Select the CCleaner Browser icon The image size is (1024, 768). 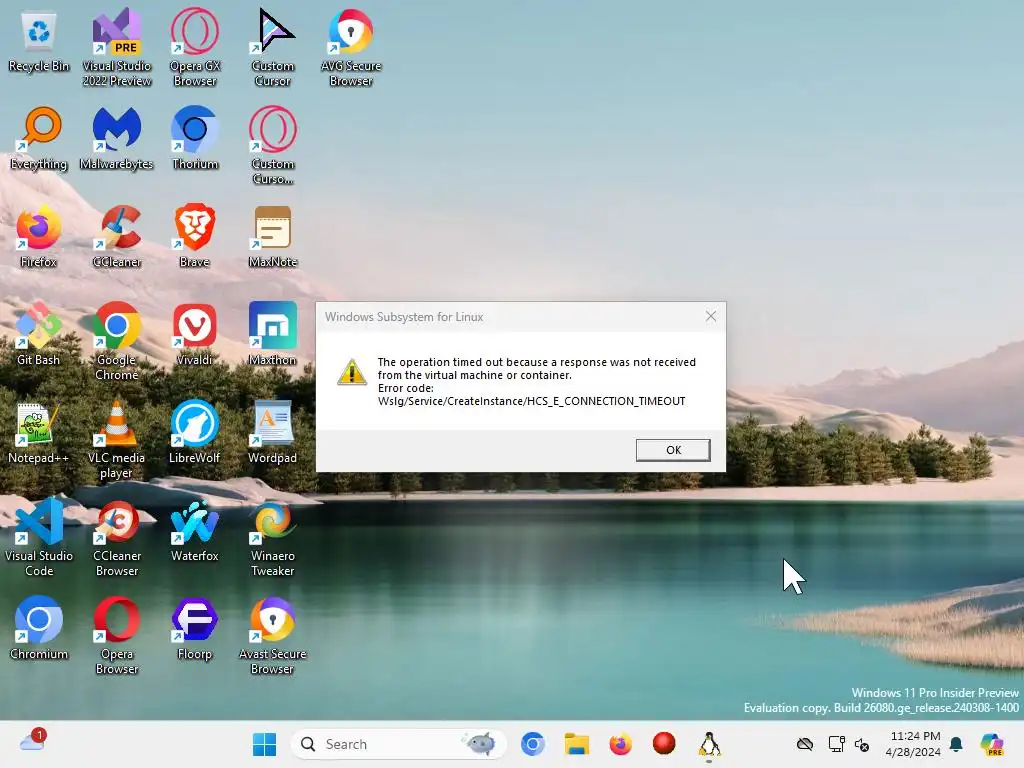117,537
